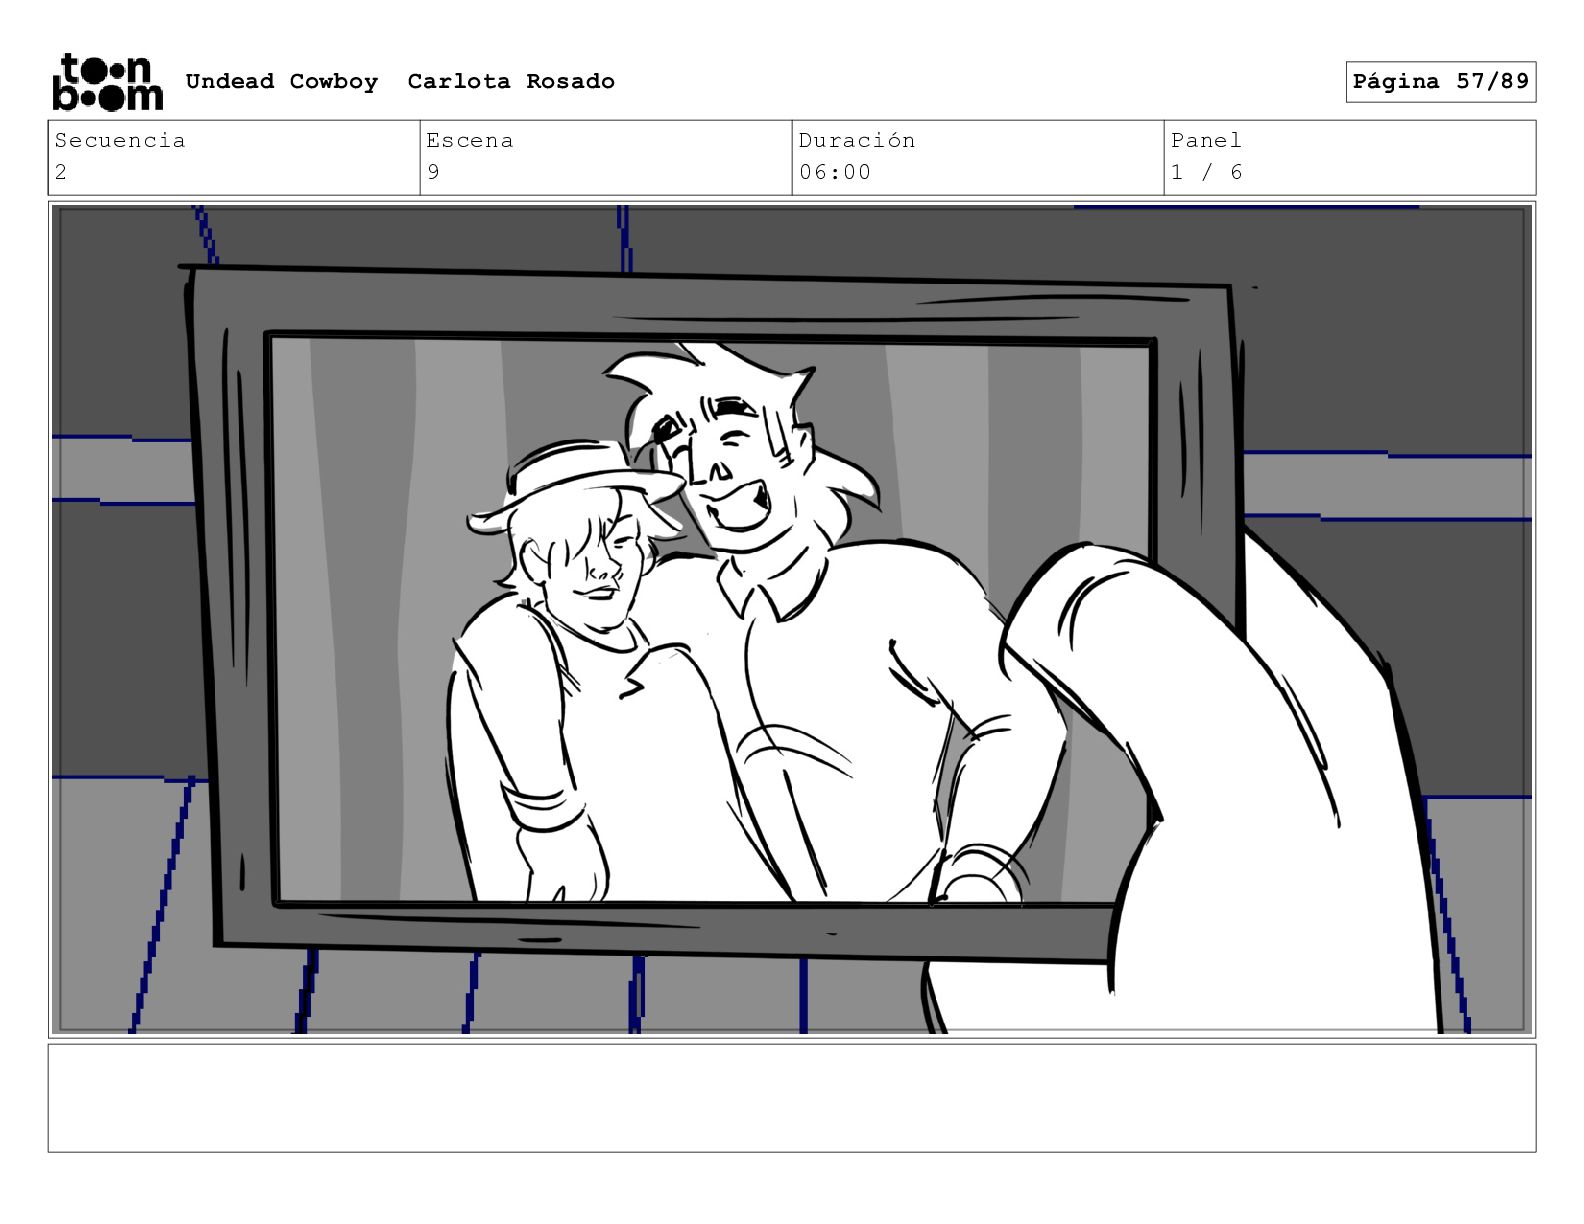Screen dimensions: 1584x1224
Task: Select the Escena value 9
Action: tap(433, 172)
